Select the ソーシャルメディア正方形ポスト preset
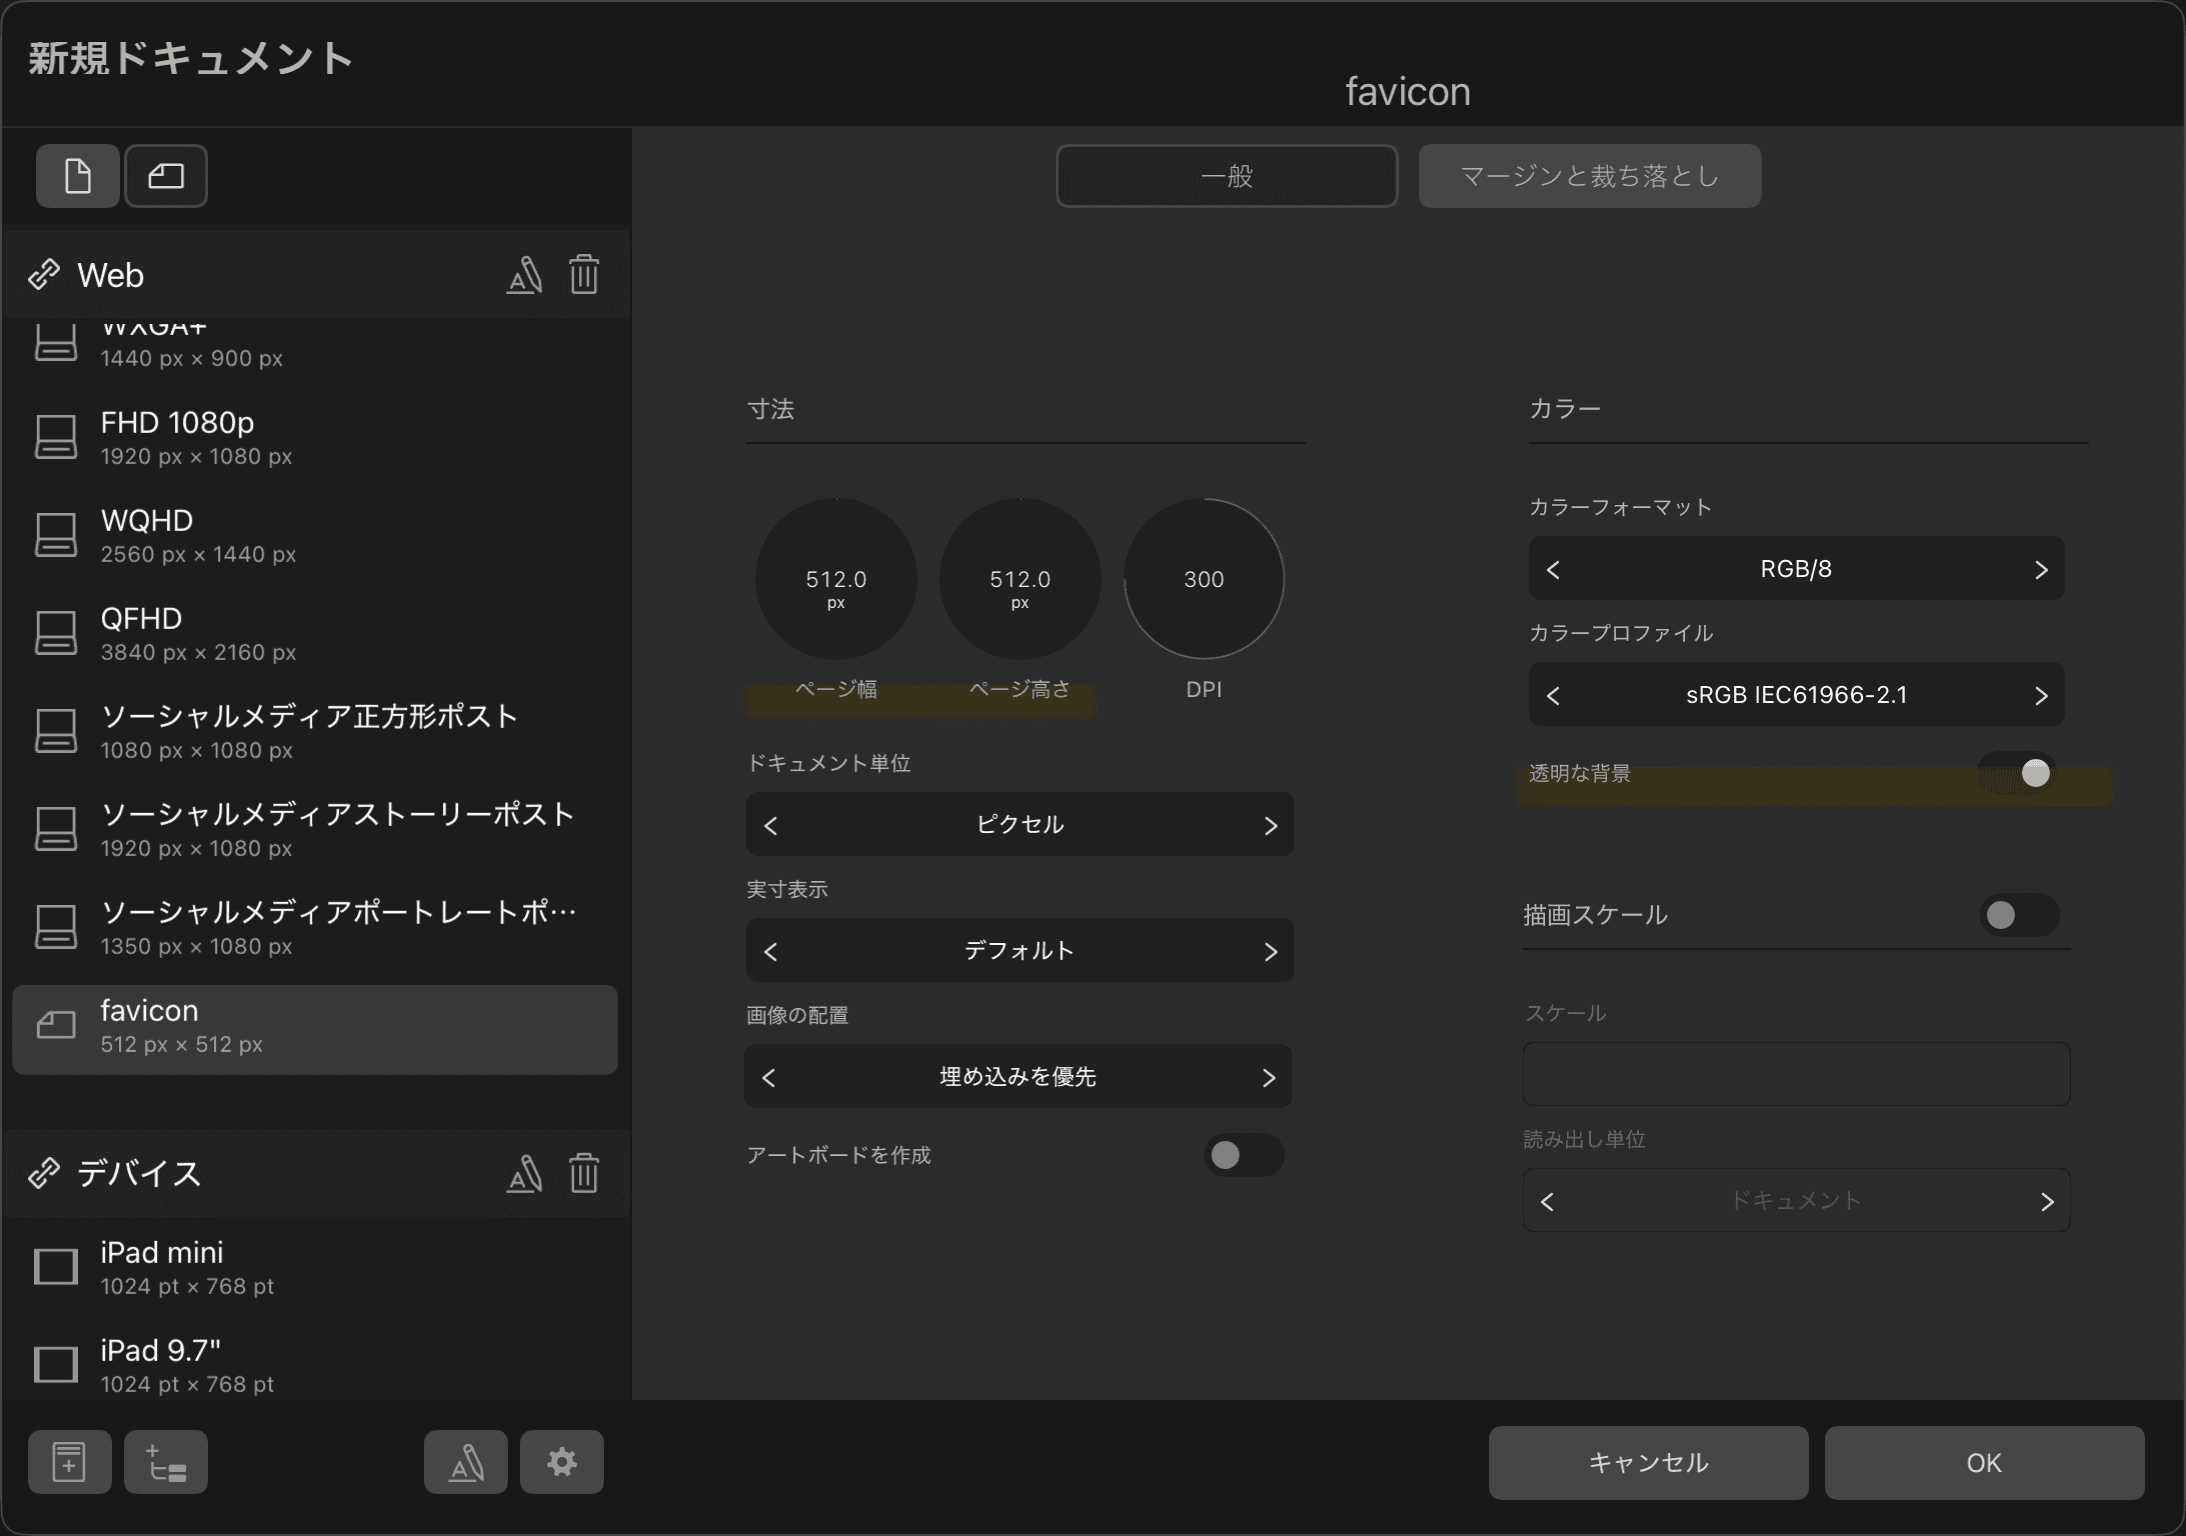2186x1536 pixels. (x=315, y=732)
